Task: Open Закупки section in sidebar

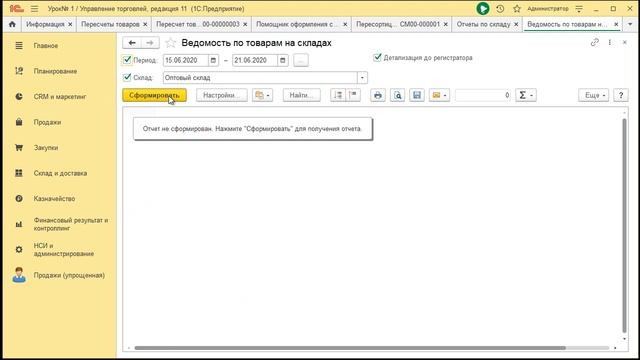Action: tap(46, 148)
